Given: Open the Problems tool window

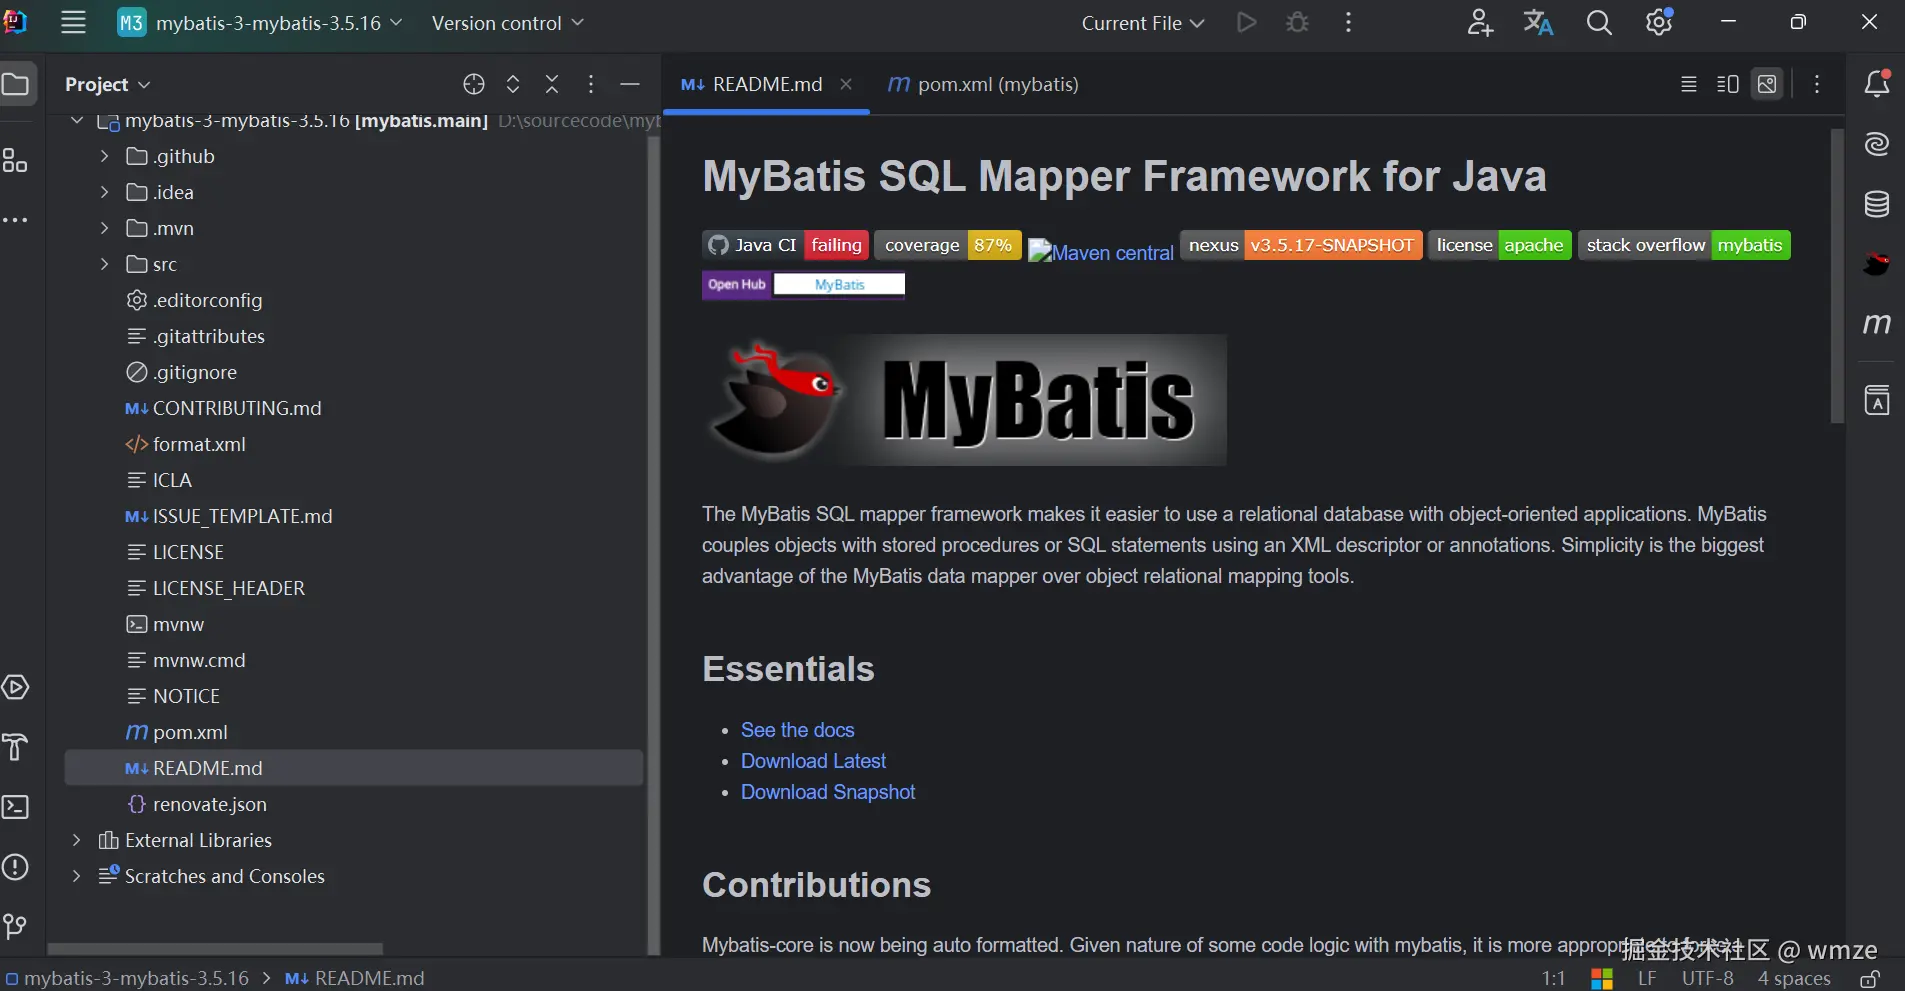Looking at the screenshot, I should 16,867.
